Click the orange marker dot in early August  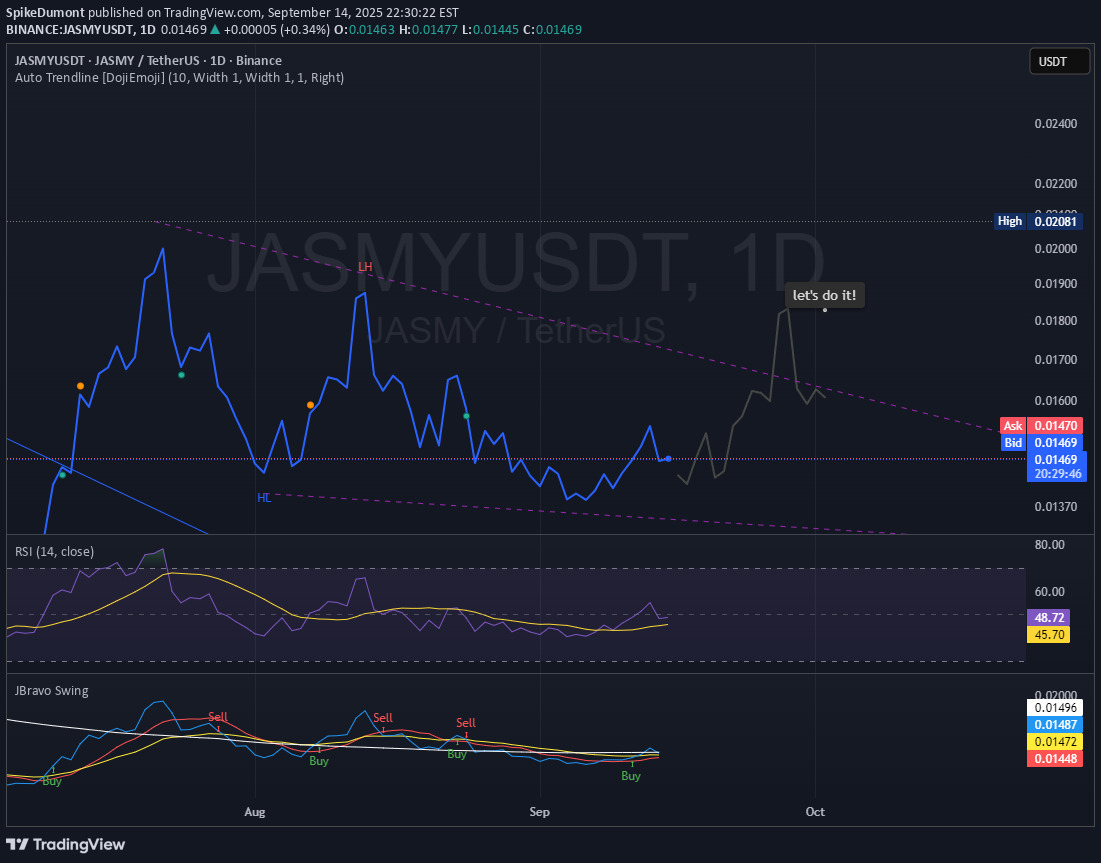pos(310,405)
